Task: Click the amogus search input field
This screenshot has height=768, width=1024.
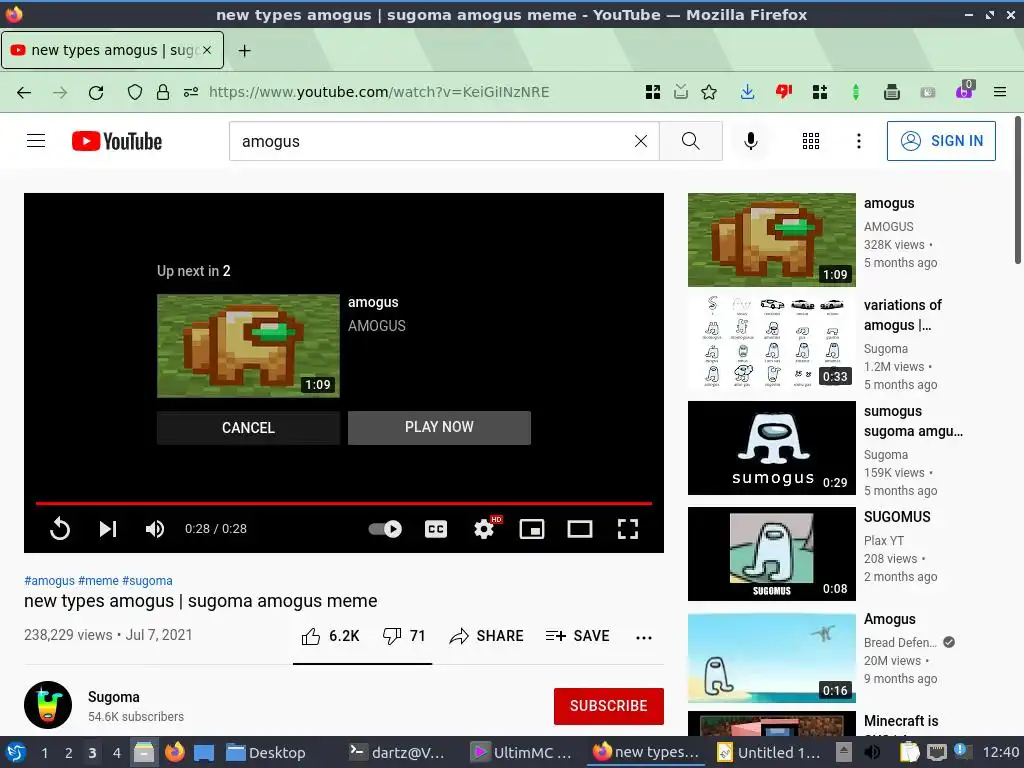Action: [431, 141]
